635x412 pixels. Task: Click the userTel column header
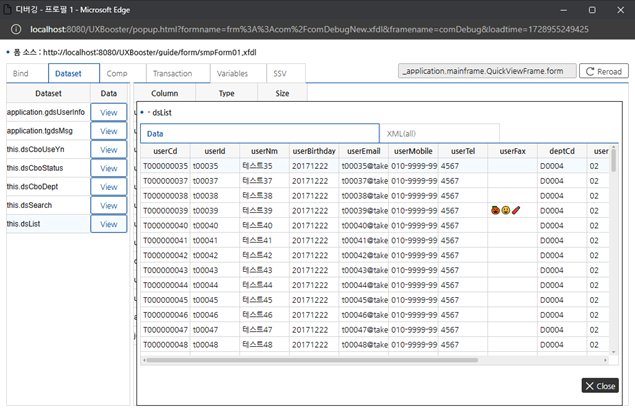pyautogui.click(x=463, y=151)
